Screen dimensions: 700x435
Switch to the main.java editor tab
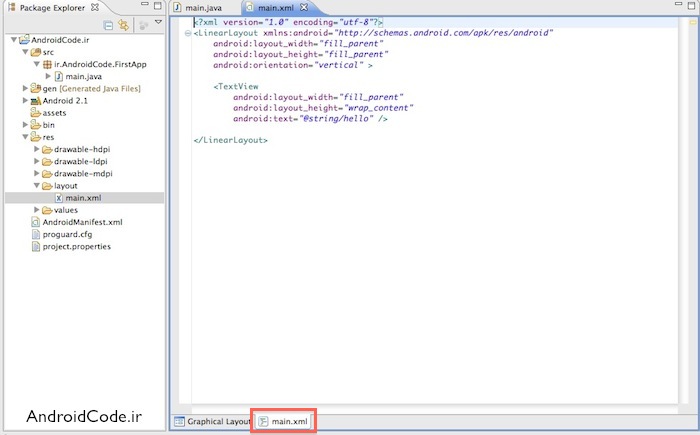200,8
